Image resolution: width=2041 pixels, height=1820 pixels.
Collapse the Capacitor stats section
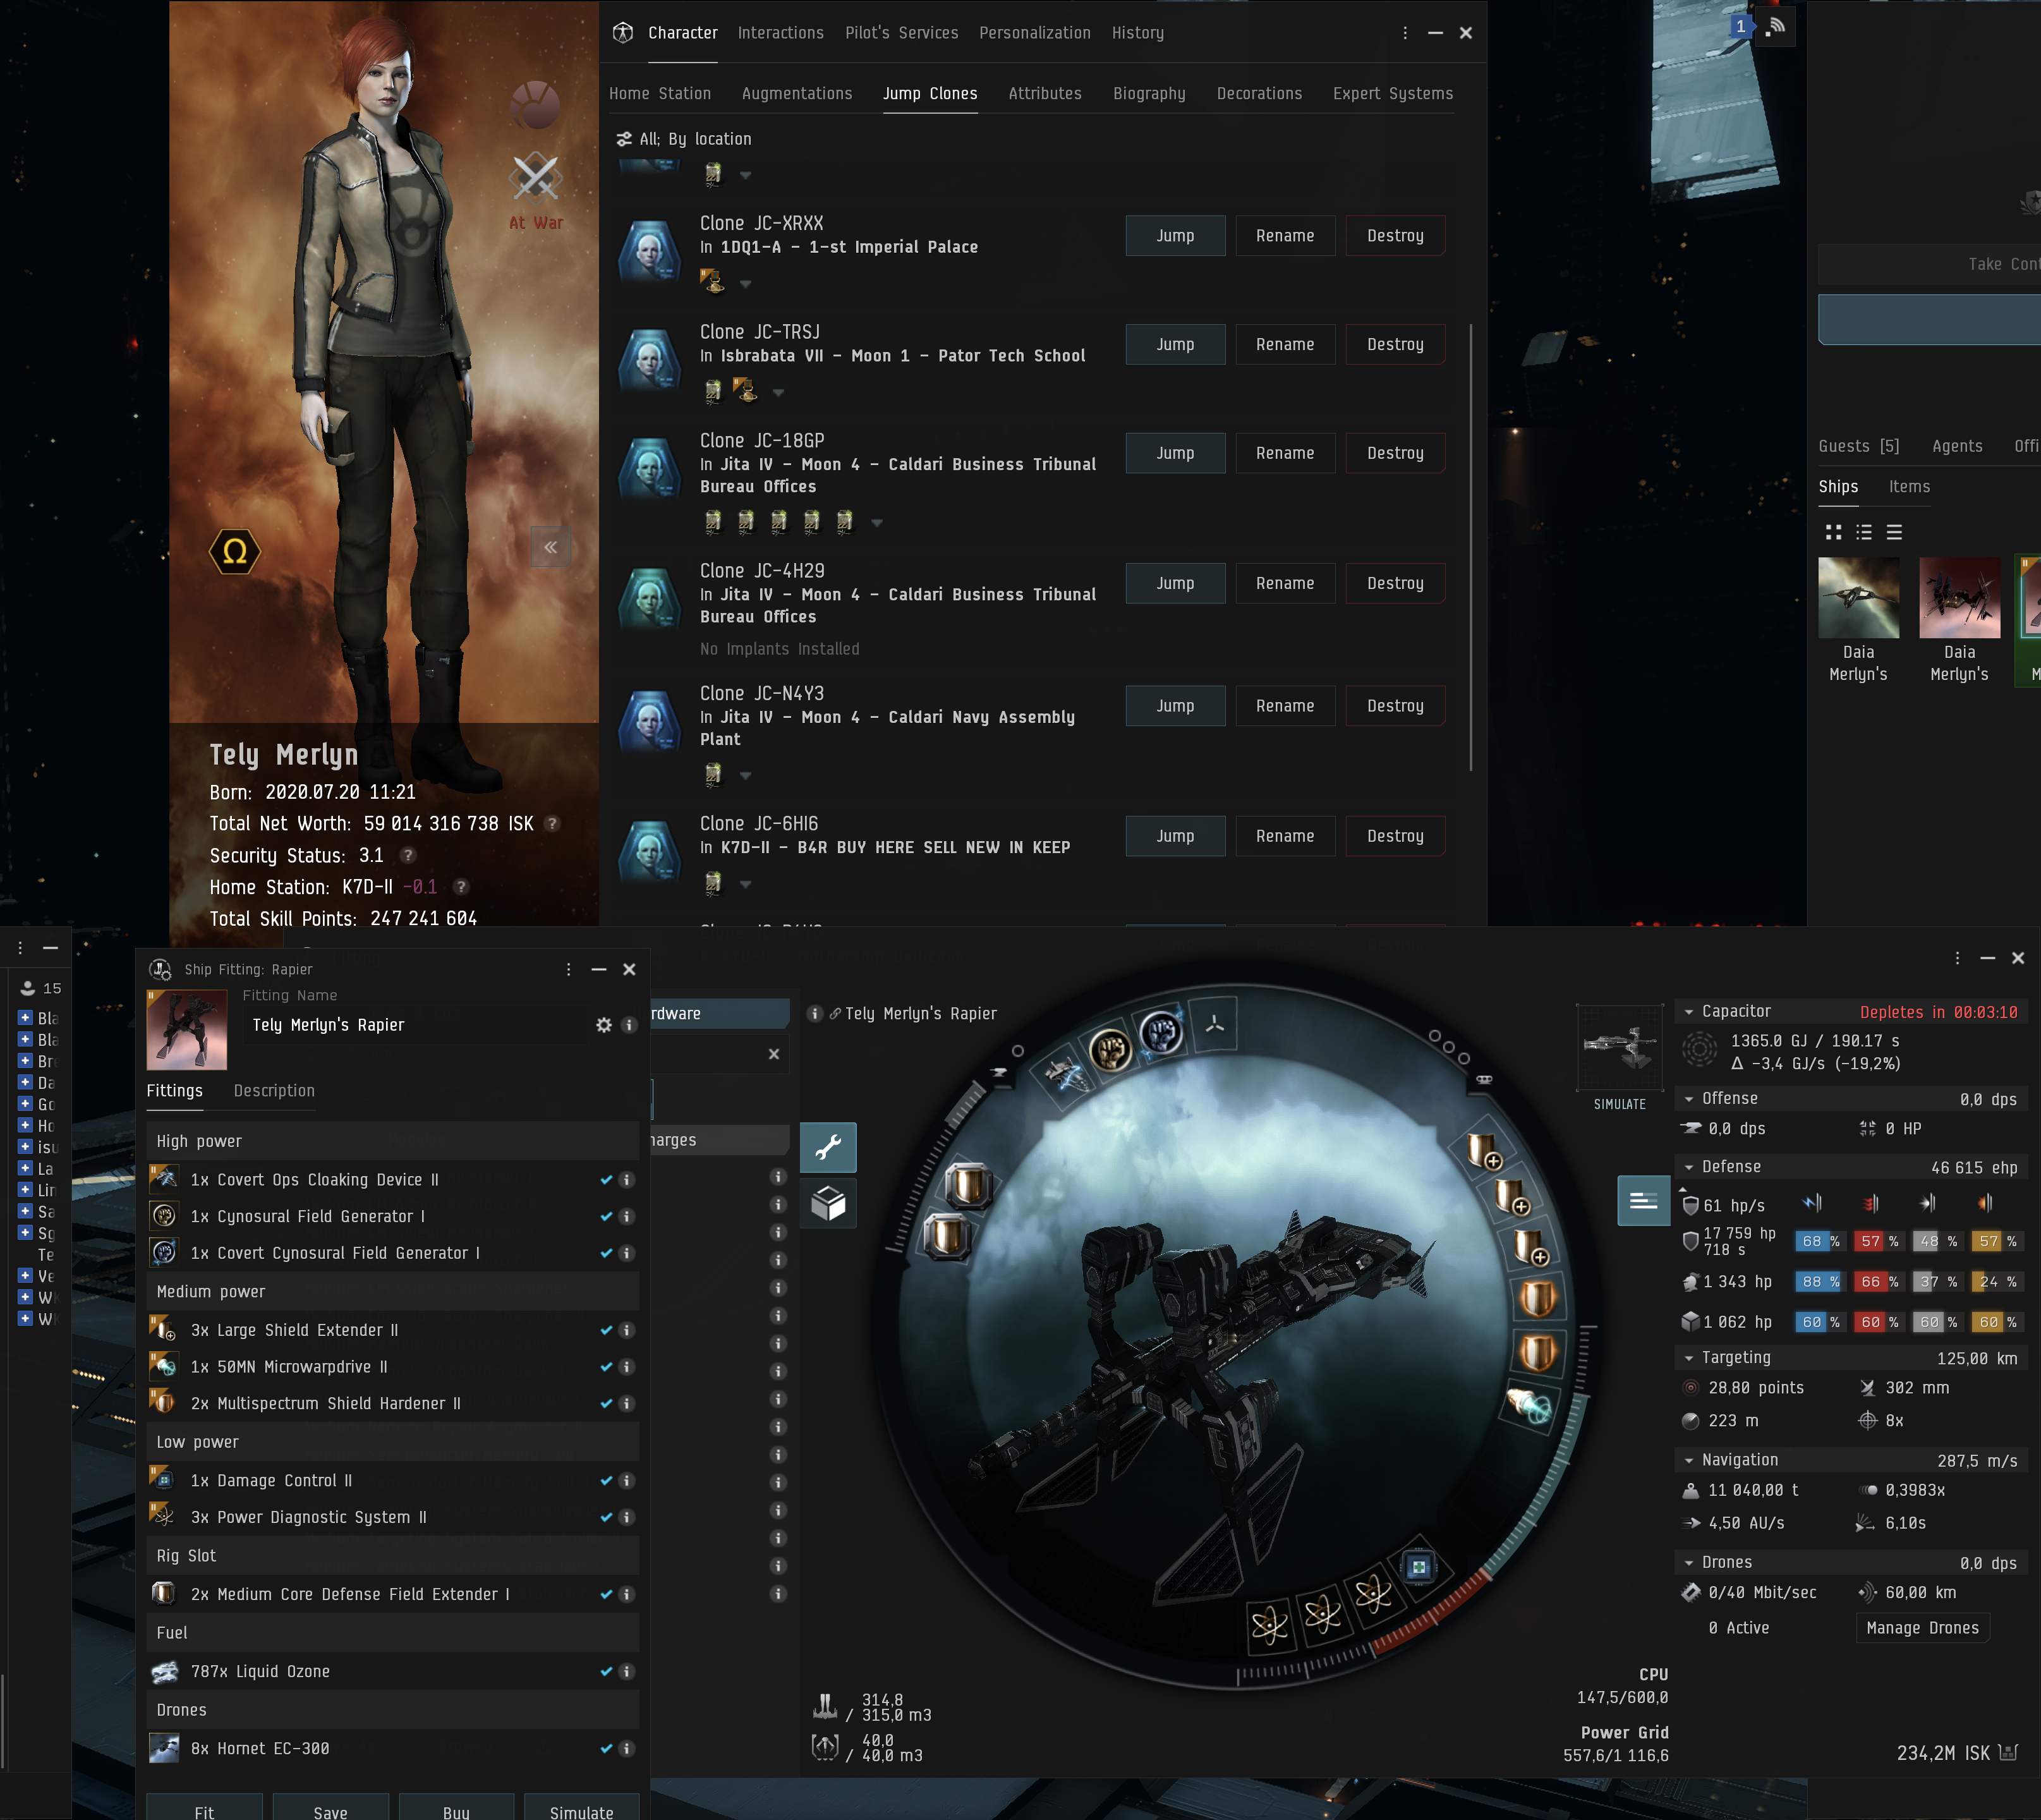coord(1689,1012)
